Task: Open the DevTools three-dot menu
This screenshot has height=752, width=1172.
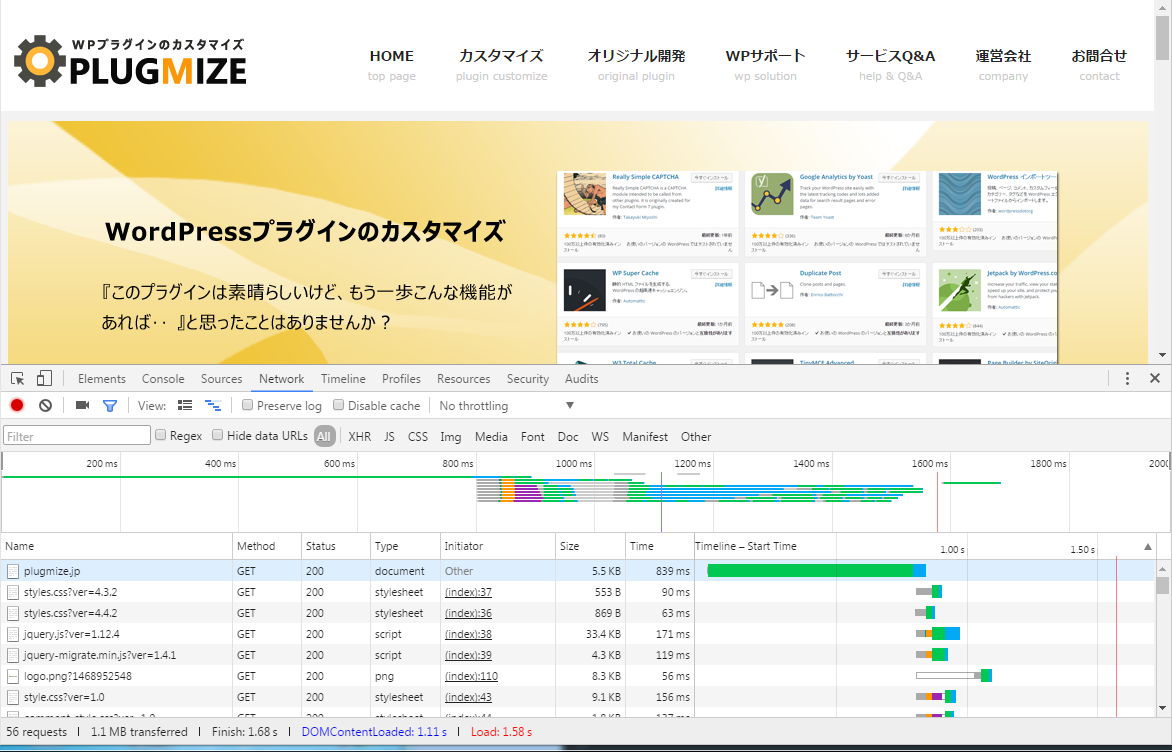Action: 1127,378
